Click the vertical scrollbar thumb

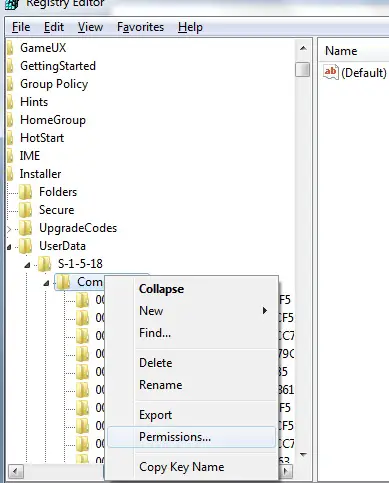[x=302, y=69]
